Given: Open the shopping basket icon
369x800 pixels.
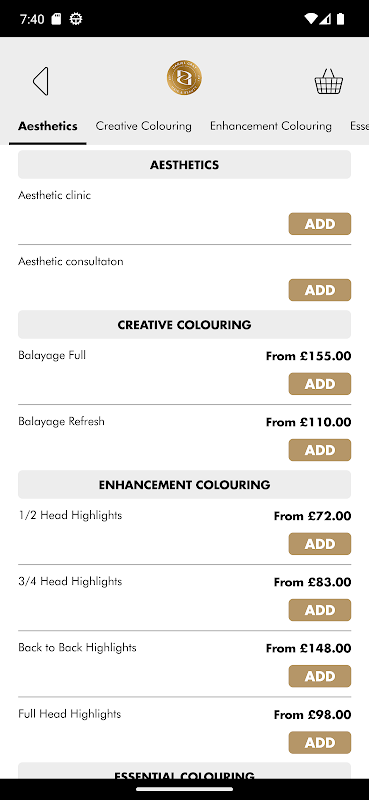Looking at the screenshot, I should click(x=329, y=81).
